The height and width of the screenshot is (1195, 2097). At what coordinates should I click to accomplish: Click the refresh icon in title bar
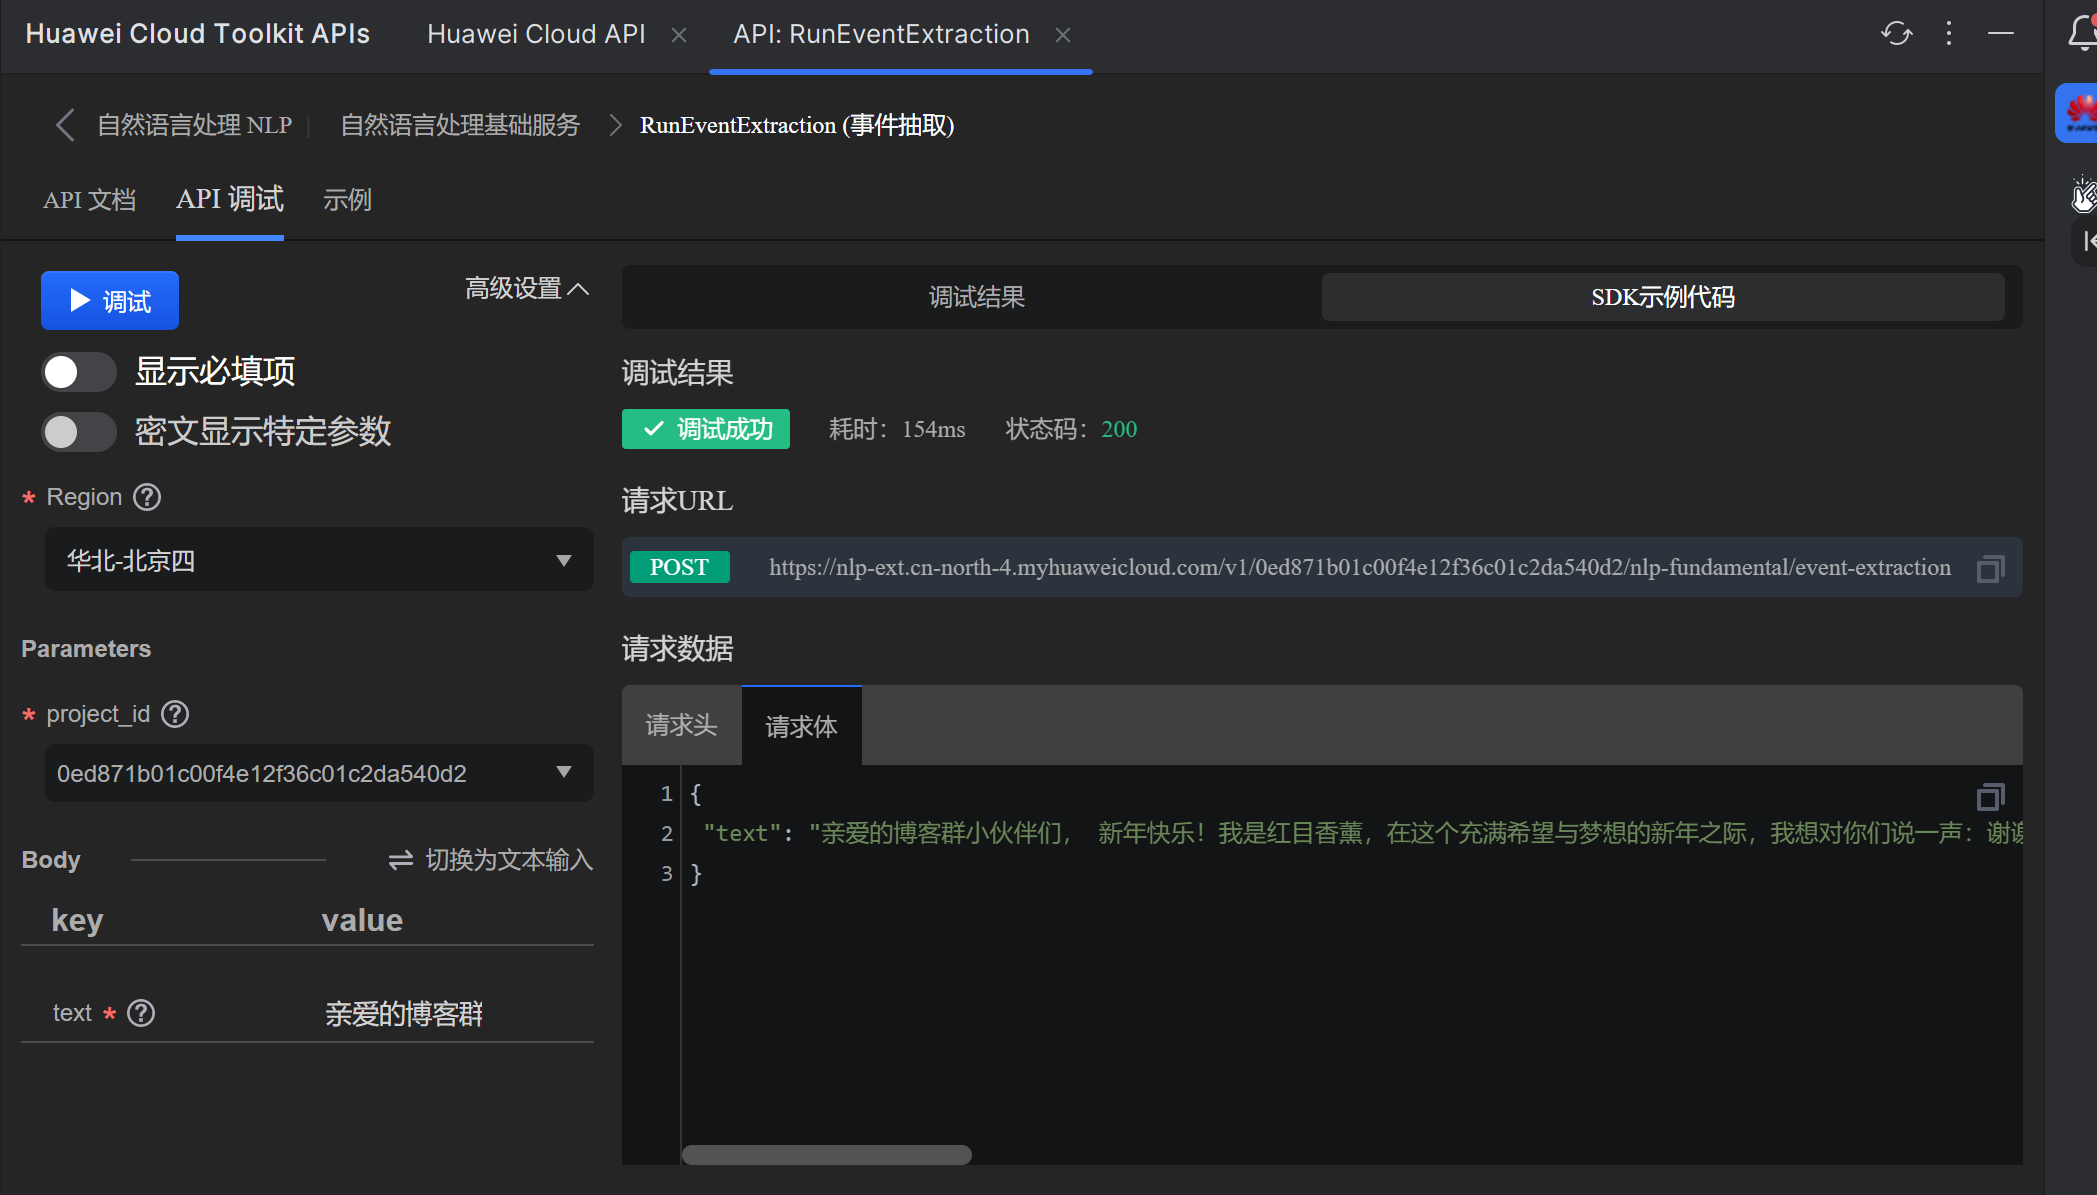click(x=1896, y=34)
